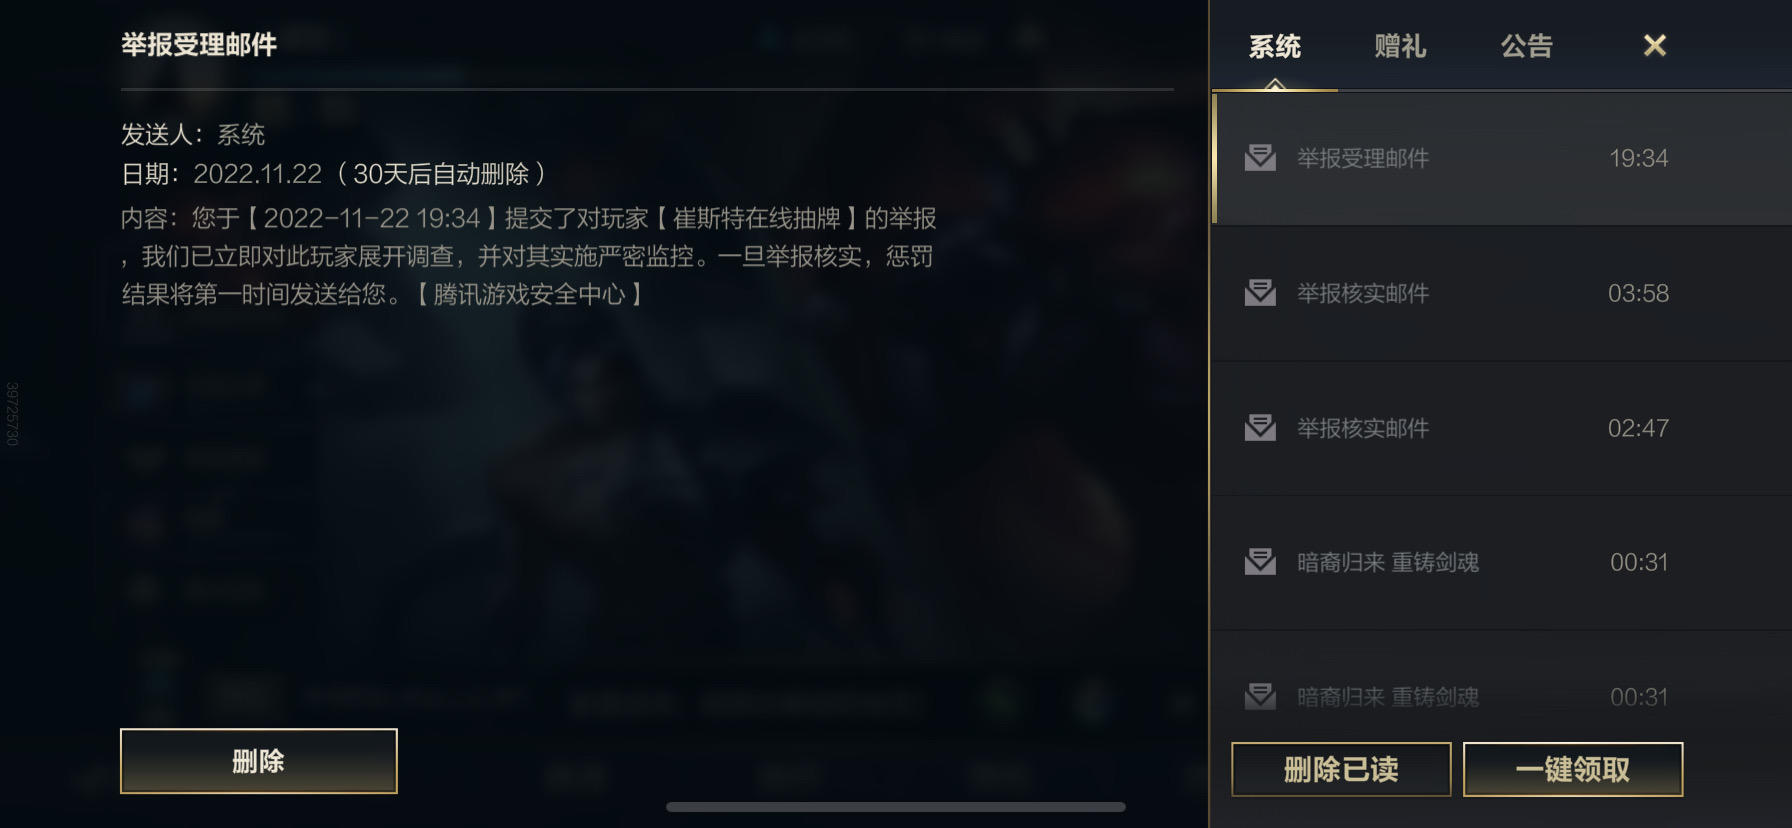Click the 00:31 timestamp of bottom mail
Screen dimensions: 1792x828
pos(1638,697)
